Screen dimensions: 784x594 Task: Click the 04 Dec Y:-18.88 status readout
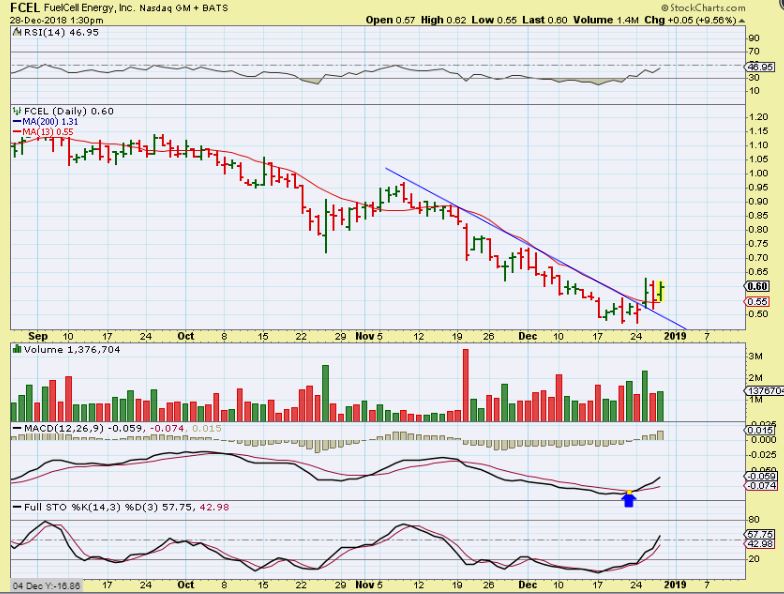click(x=46, y=586)
